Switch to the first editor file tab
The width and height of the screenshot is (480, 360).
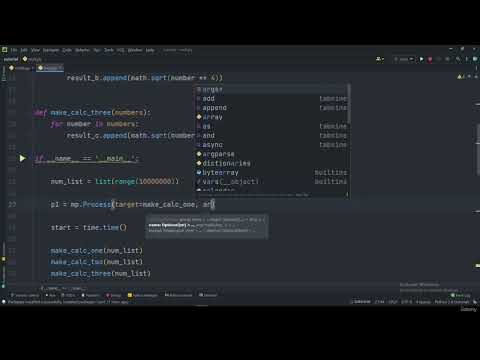(x=21, y=68)
